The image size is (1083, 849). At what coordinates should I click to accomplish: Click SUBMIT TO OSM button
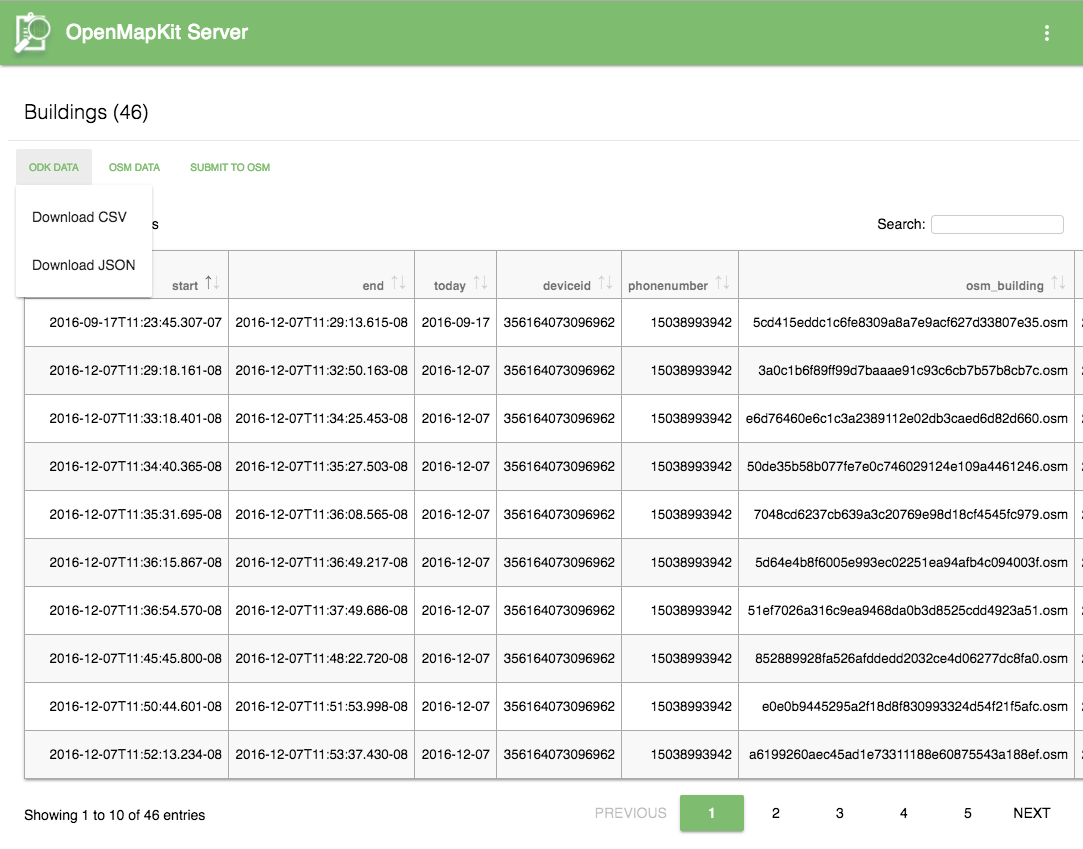(x=230, y=167)
